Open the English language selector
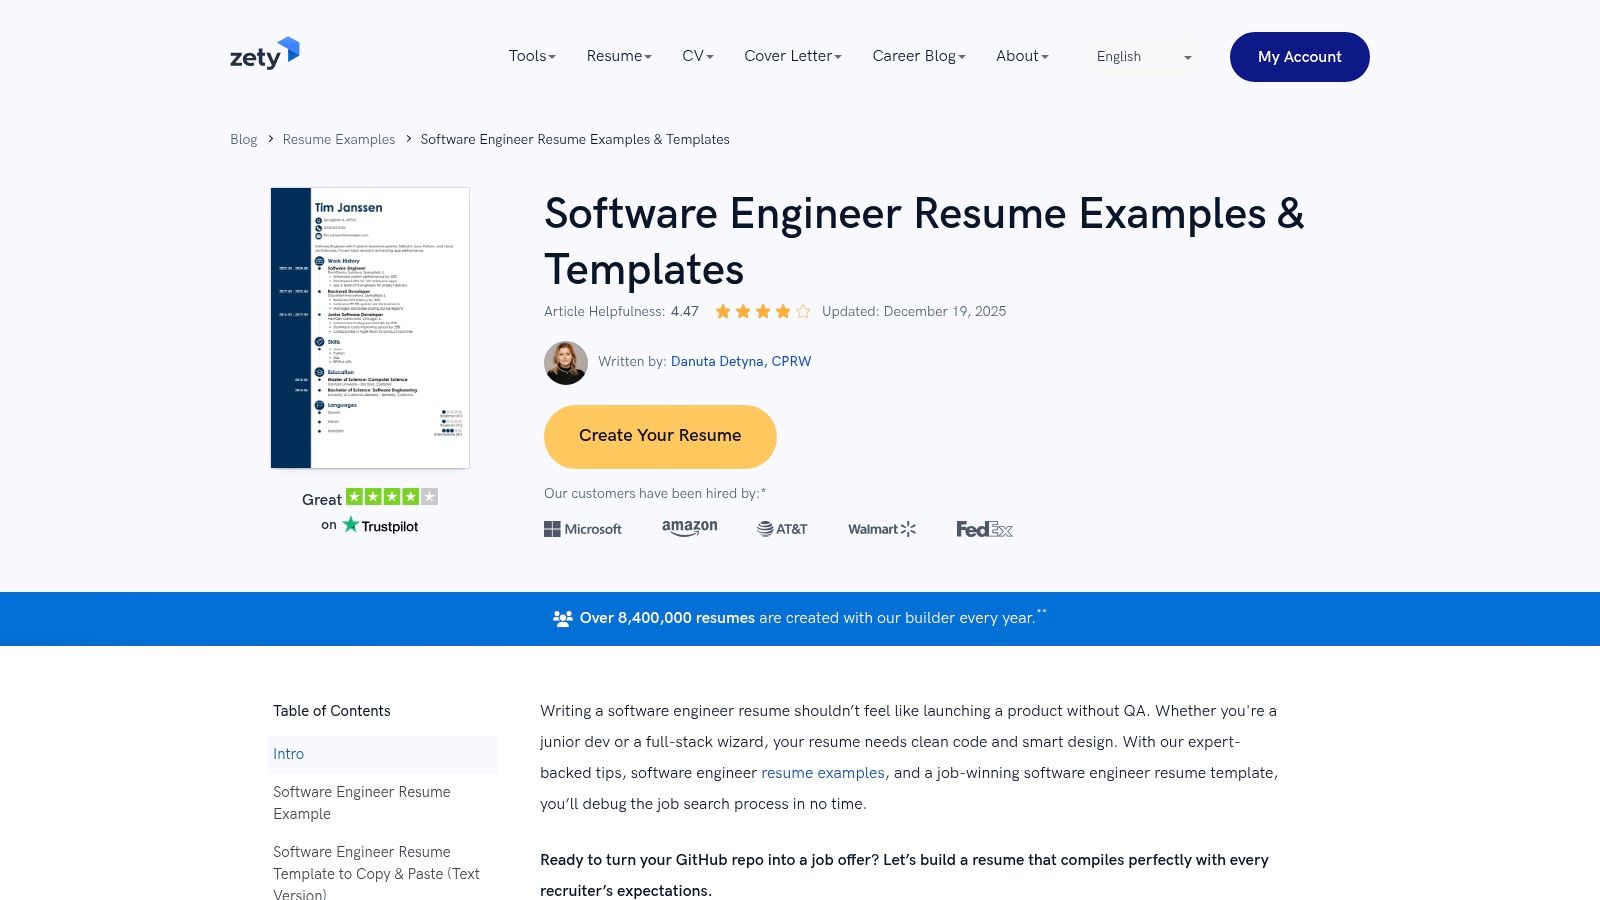1600x900 pixels. (1140, 57)
